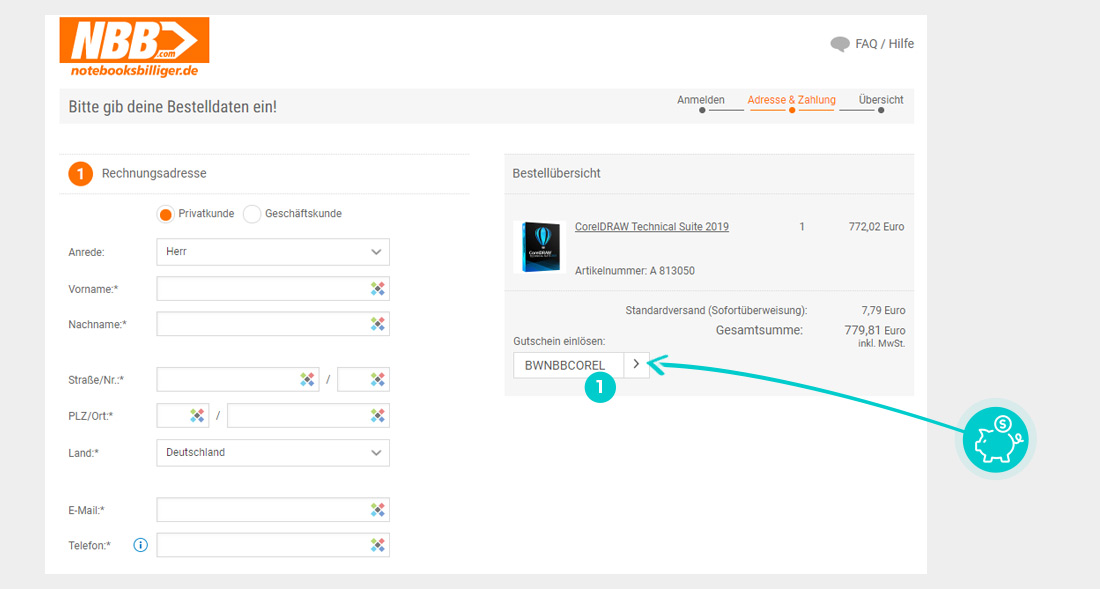Click the Gesamtsumme 779,81 Euro amount

pyautogui.click(x=874, y=330)
